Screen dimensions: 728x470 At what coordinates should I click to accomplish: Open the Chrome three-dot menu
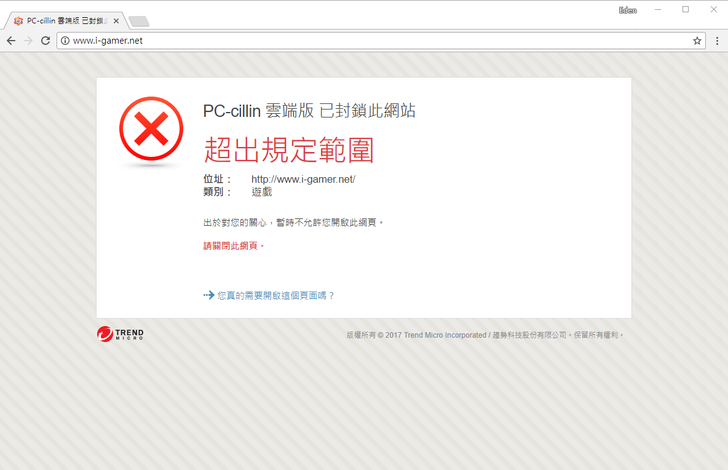(x=717, y=41)
